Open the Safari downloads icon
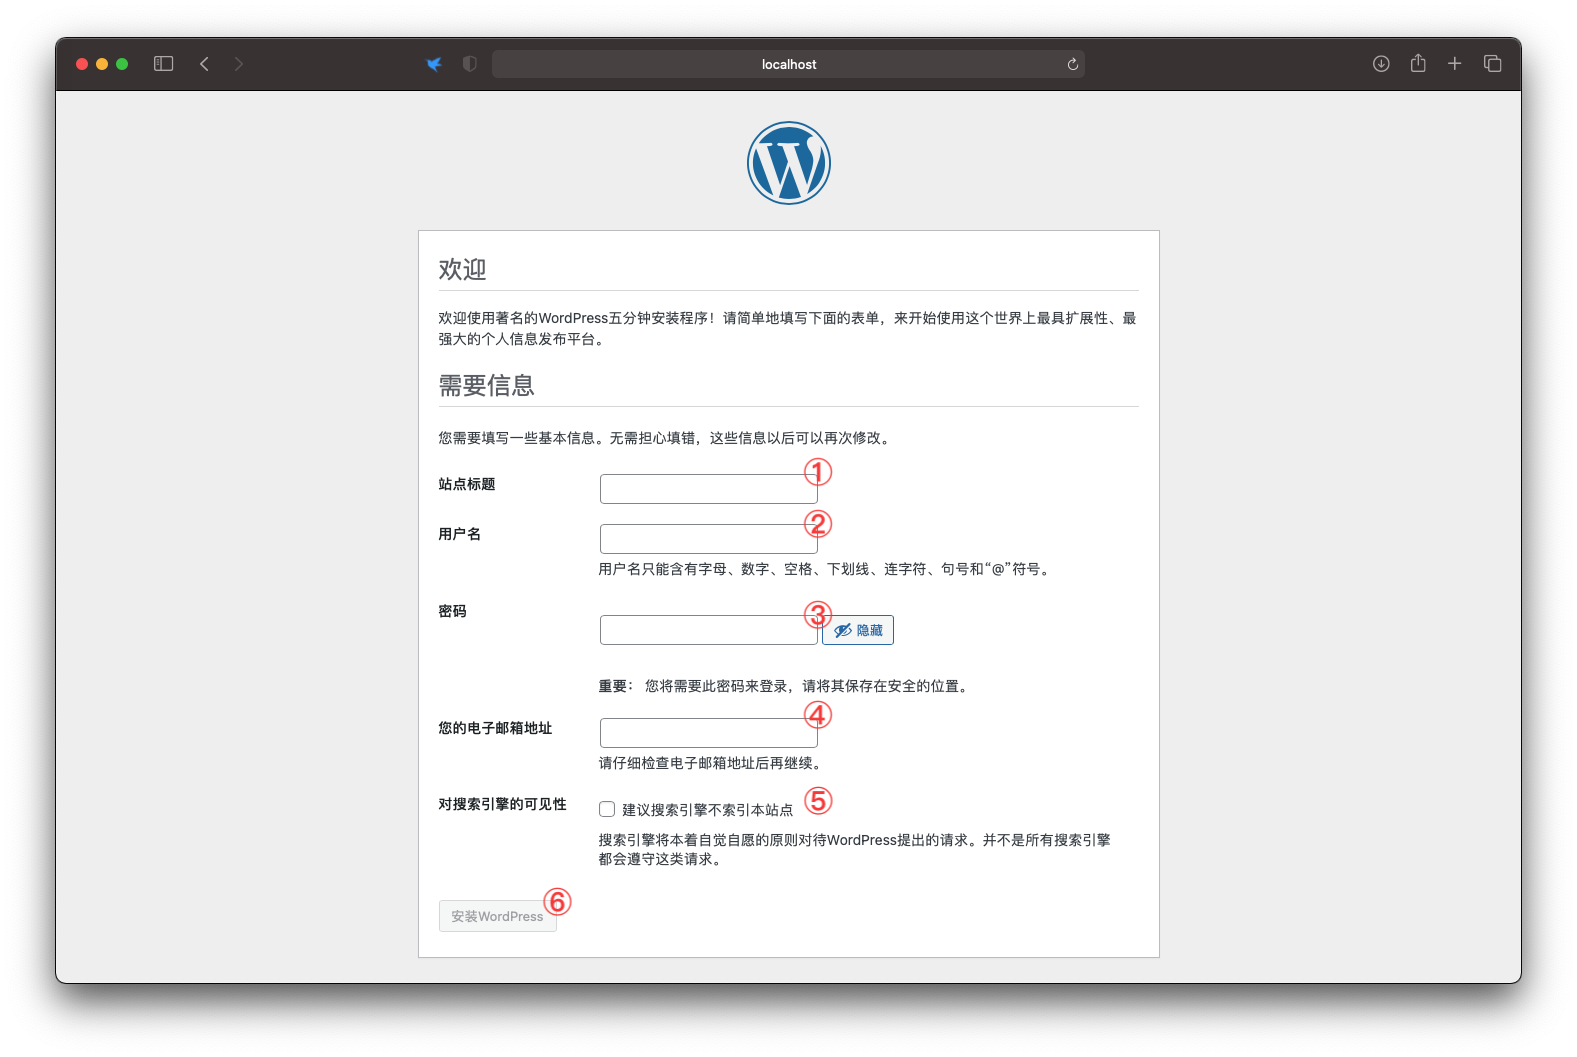This screenshot has height=1057, width=1577. pyautogui.click(x=1381, y=64)
